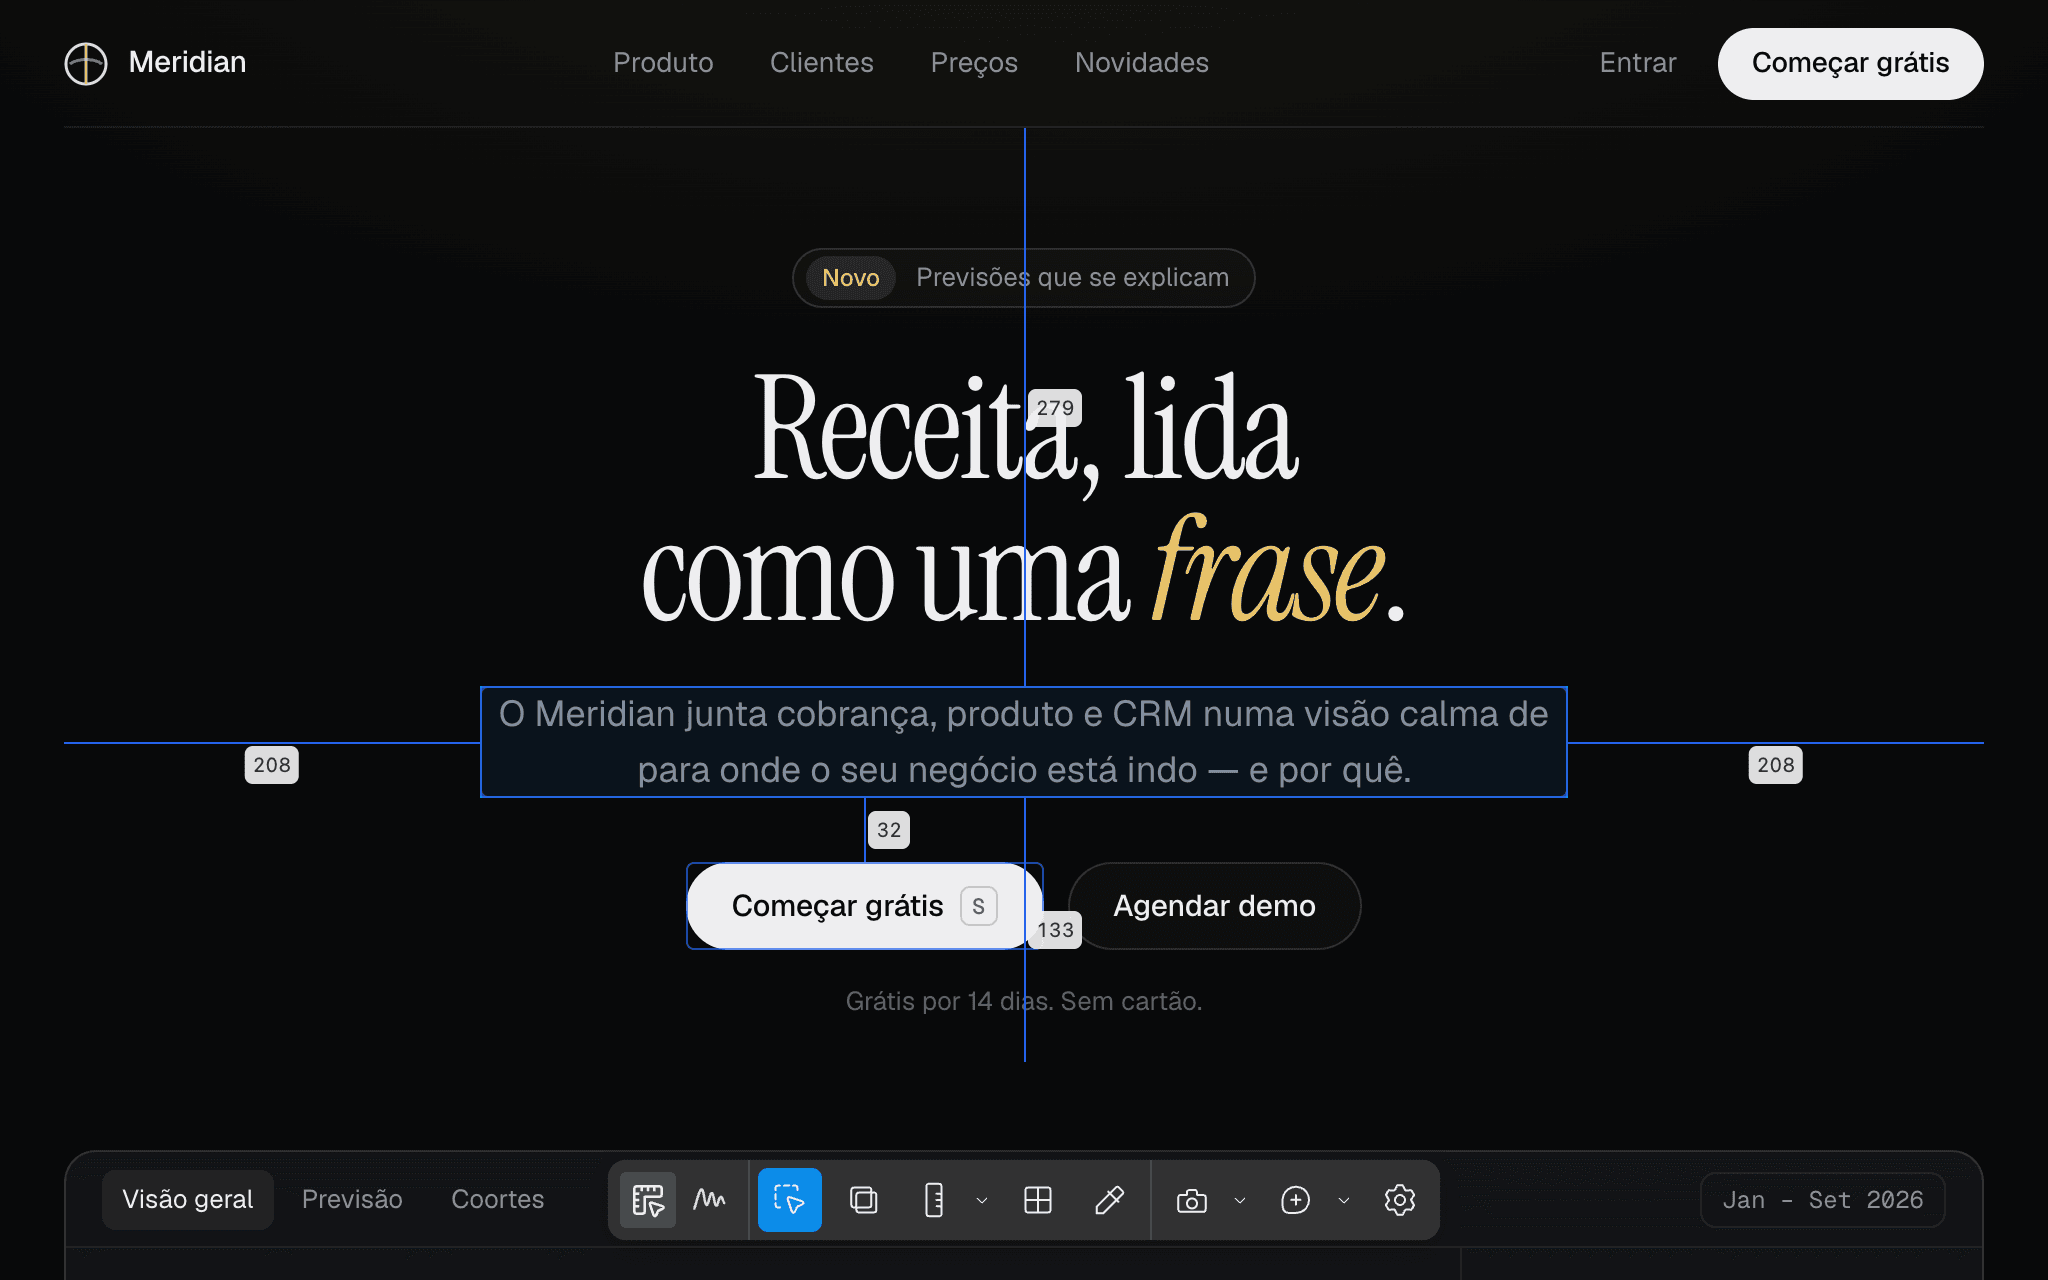Take a screenshot with the camera icon

[x=1192, y=1200]
